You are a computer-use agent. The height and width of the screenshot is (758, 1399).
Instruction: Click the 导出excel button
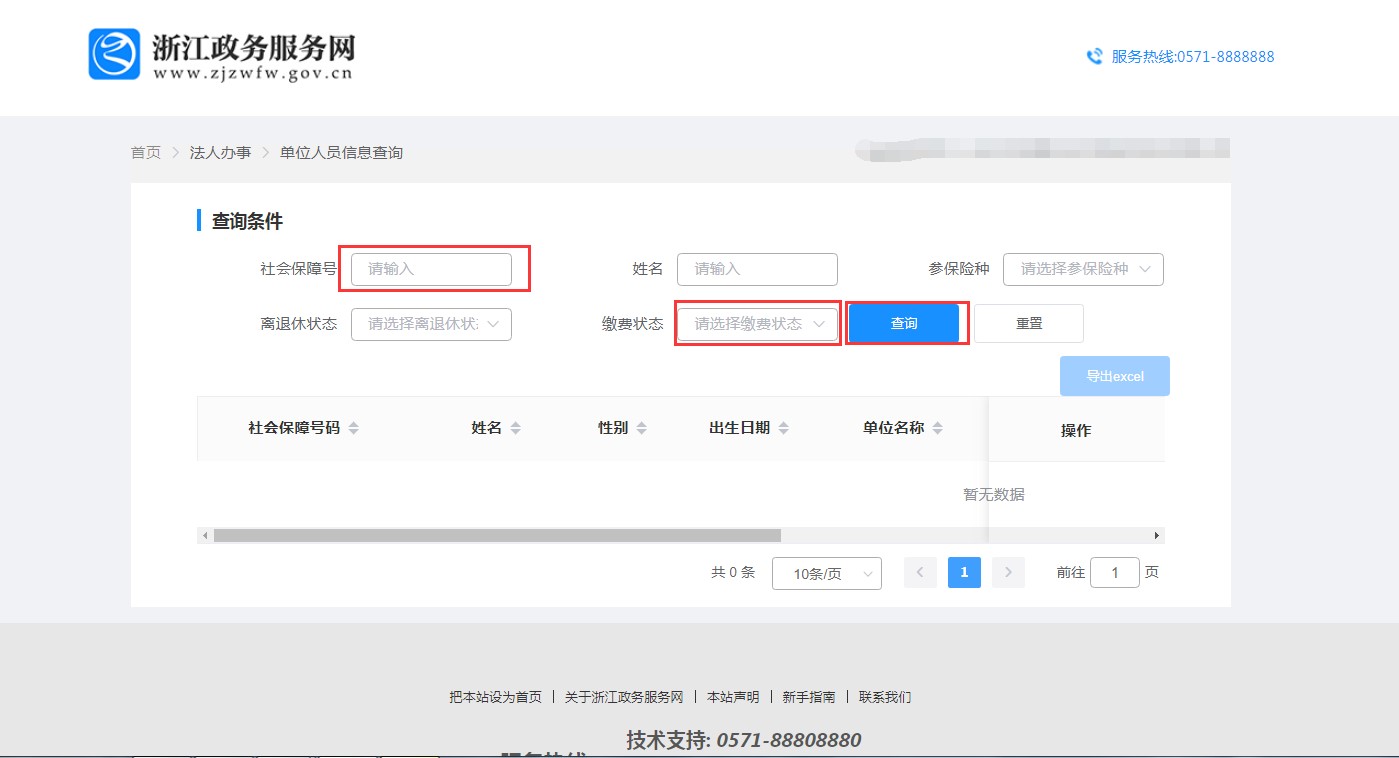pos(1115,376)
